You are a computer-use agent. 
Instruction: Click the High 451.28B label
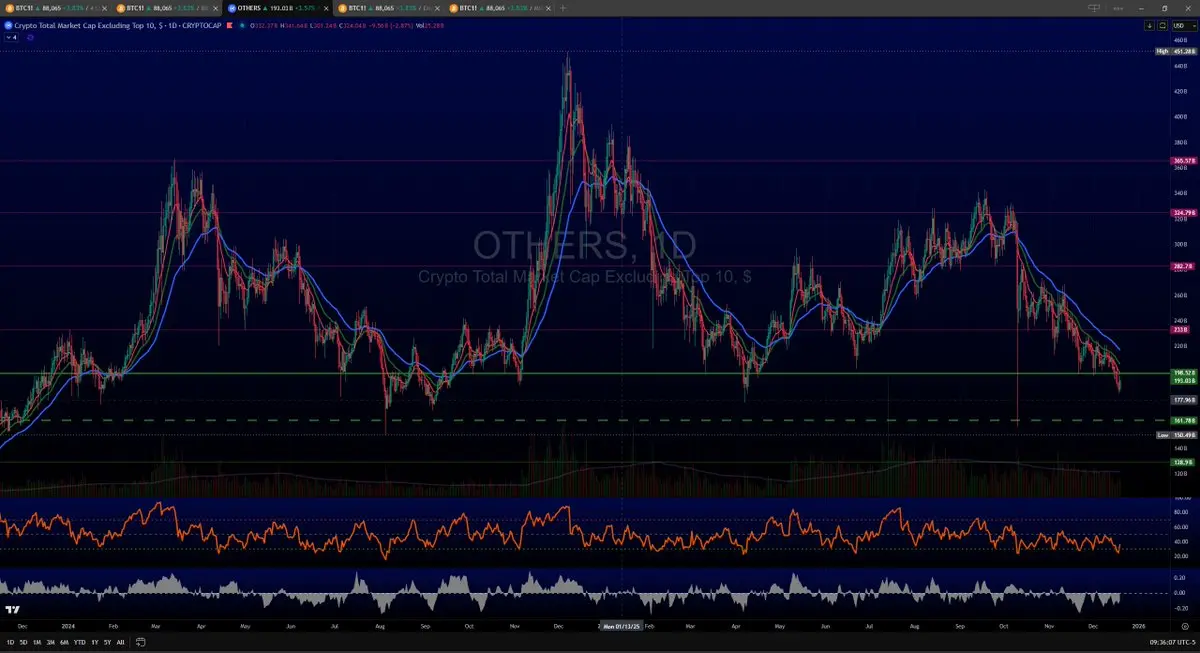pos(1176,50)
